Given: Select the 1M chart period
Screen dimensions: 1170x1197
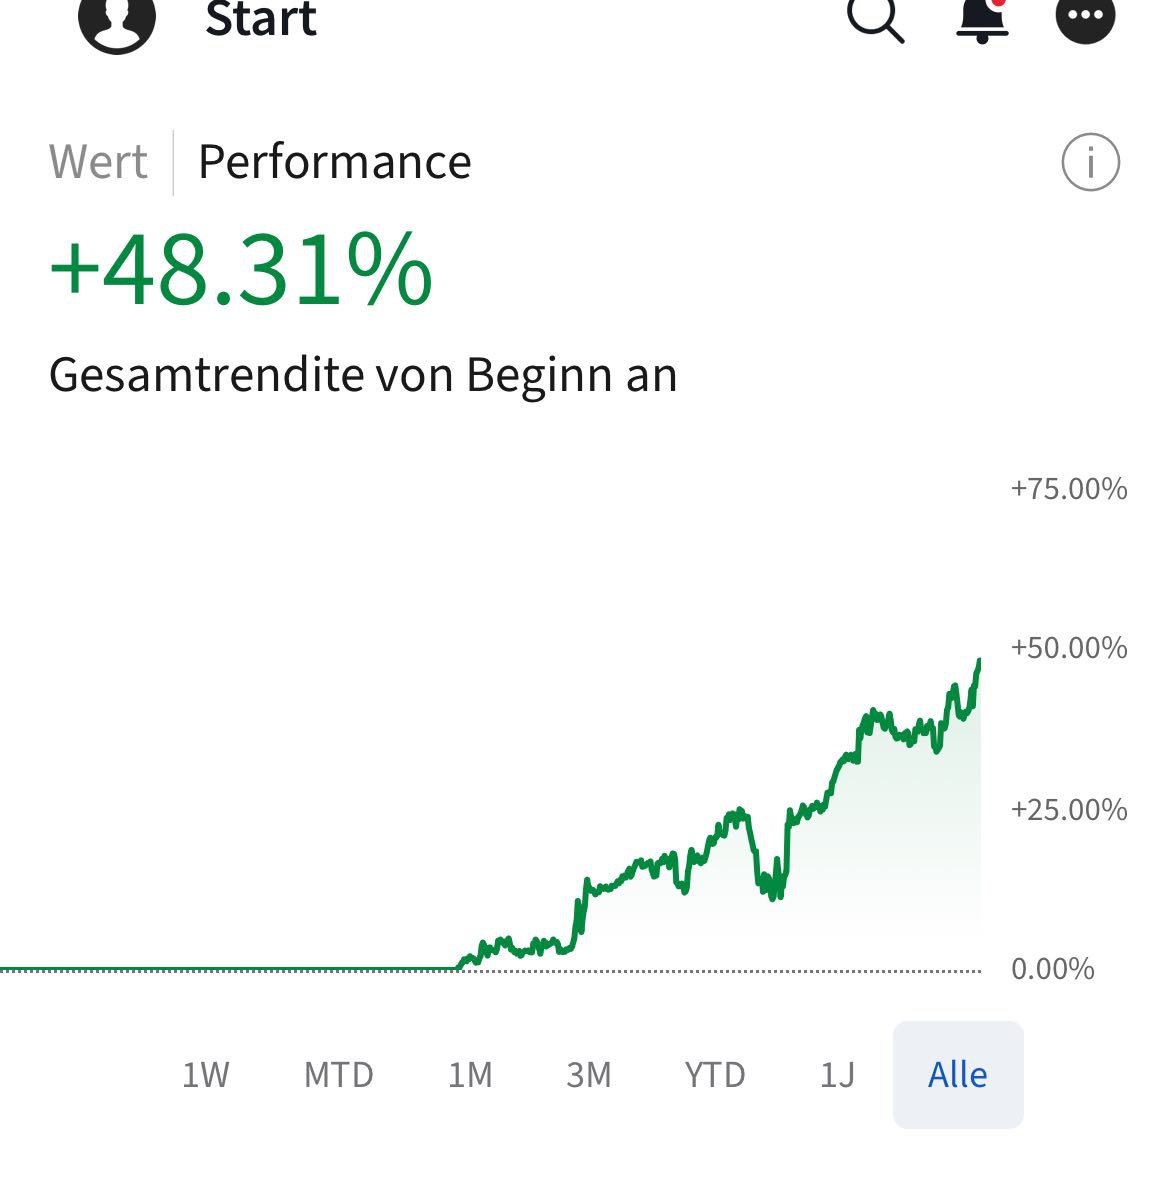Looking at the screenshot, I should coord(470,1075).
